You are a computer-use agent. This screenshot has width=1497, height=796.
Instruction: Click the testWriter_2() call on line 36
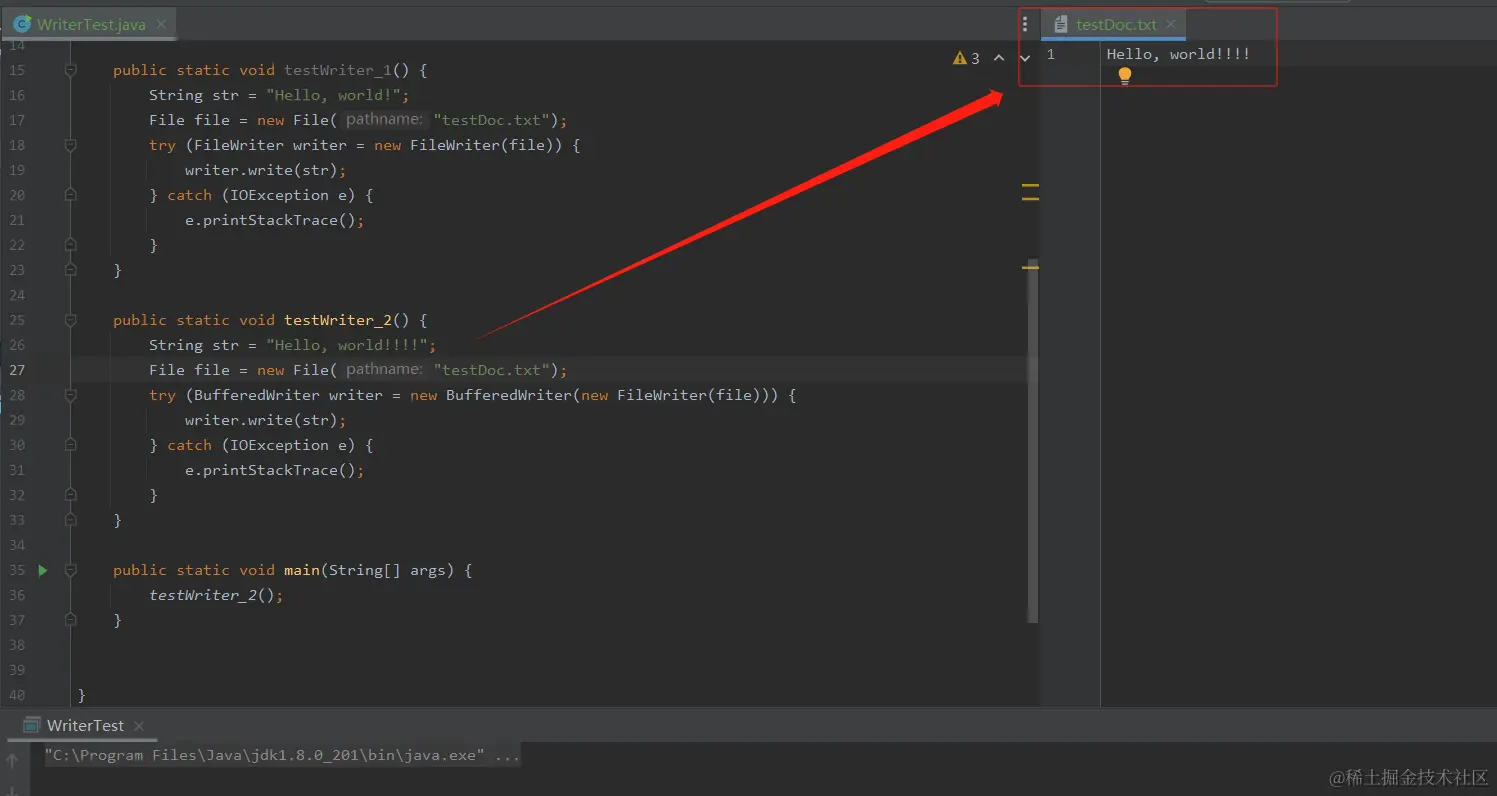pyautogui.click(x=216, y=595)
